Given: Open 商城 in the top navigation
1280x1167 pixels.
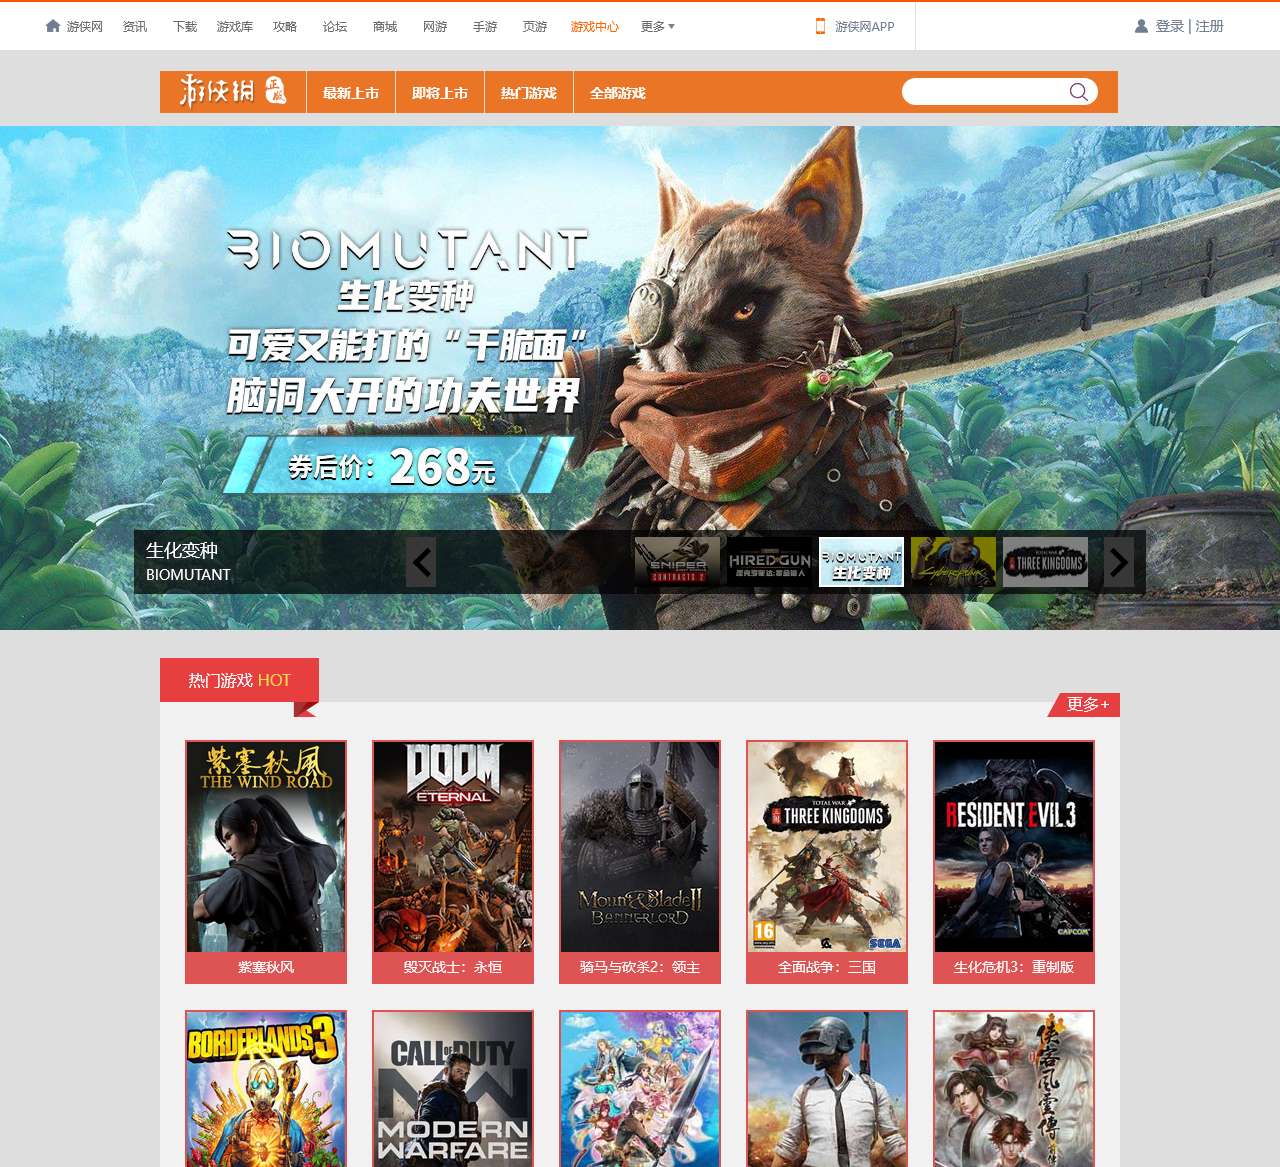Looking at the screenshot, I should coord(385,27).
